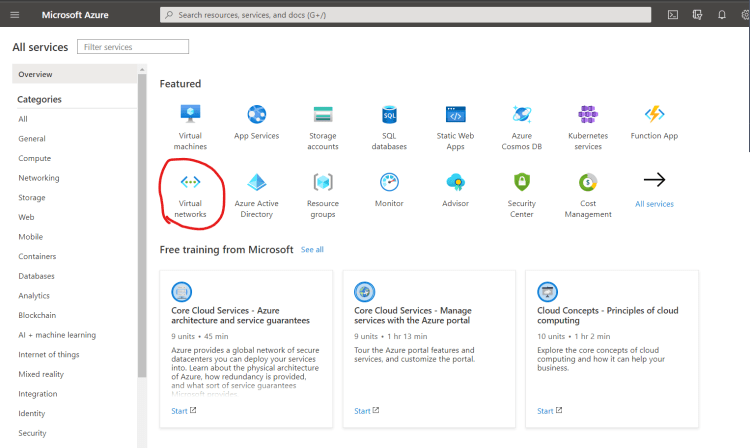
Task: Select the Web category
Action: coord(26,217)
